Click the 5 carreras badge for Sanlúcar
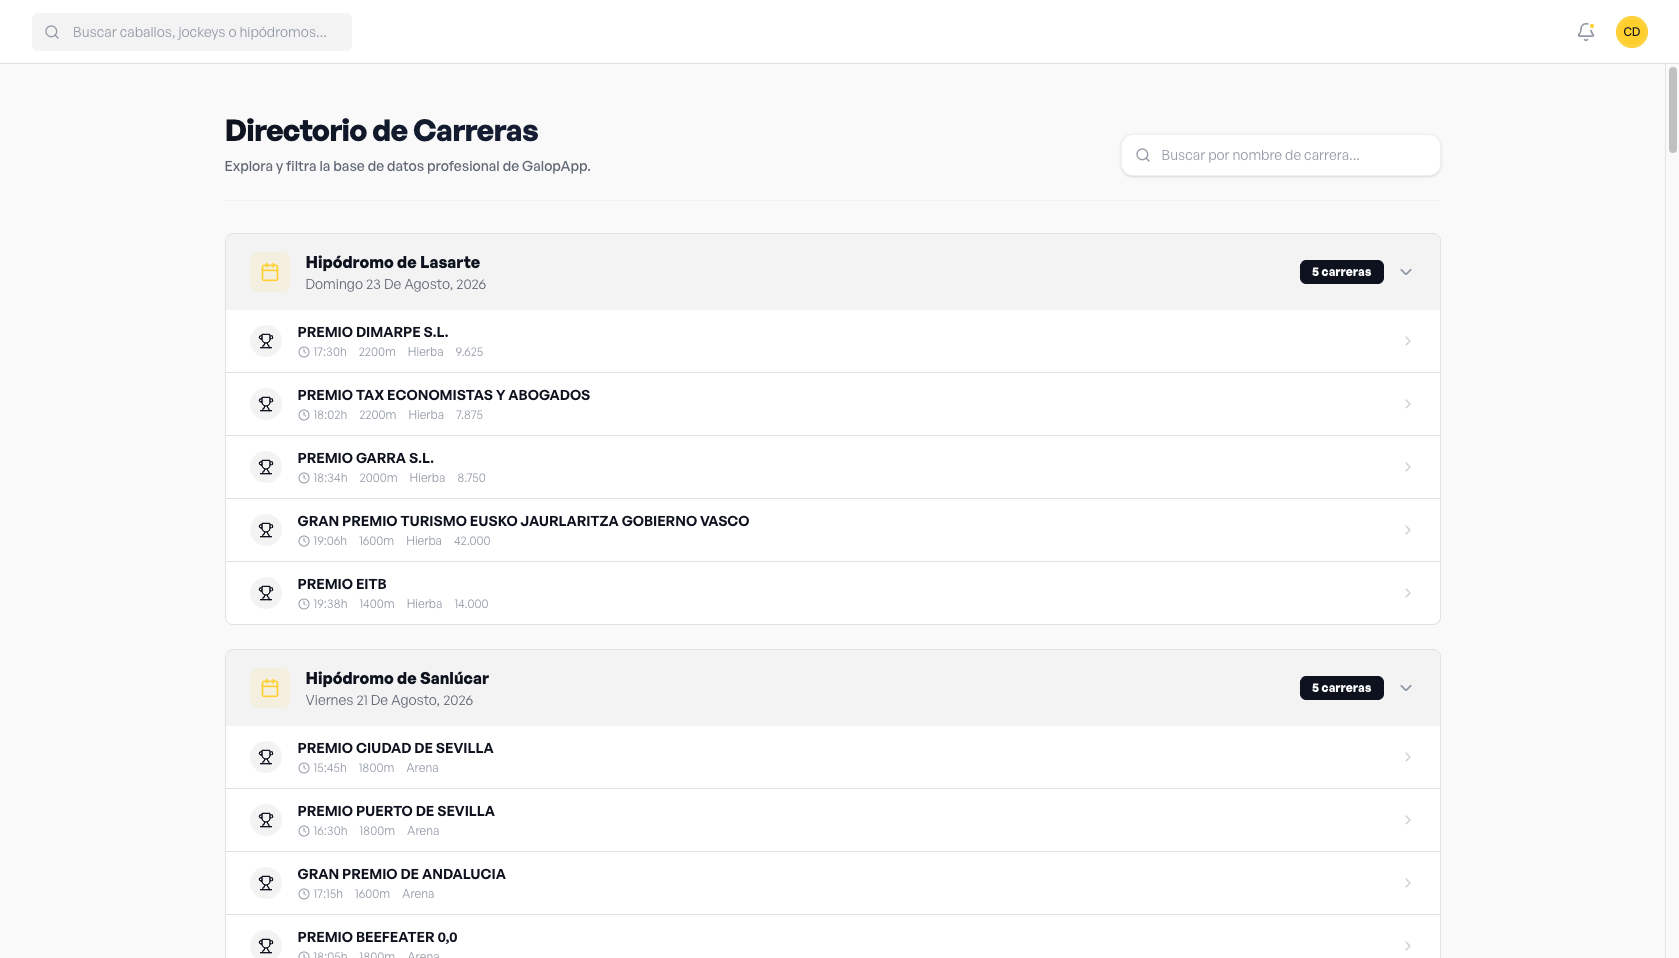This screenshot has height=958, width=1679. (x=1342, y=688)
